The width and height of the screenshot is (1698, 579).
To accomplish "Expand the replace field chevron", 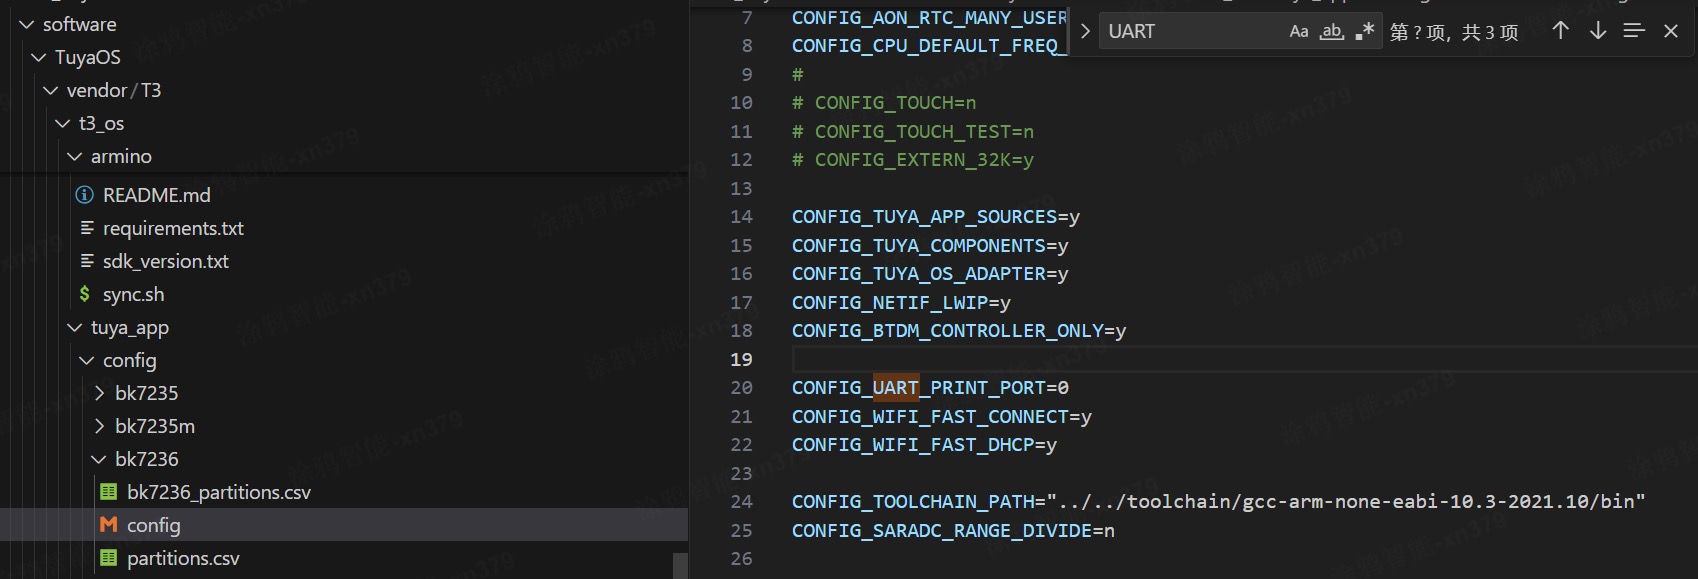I will 1085,31.
